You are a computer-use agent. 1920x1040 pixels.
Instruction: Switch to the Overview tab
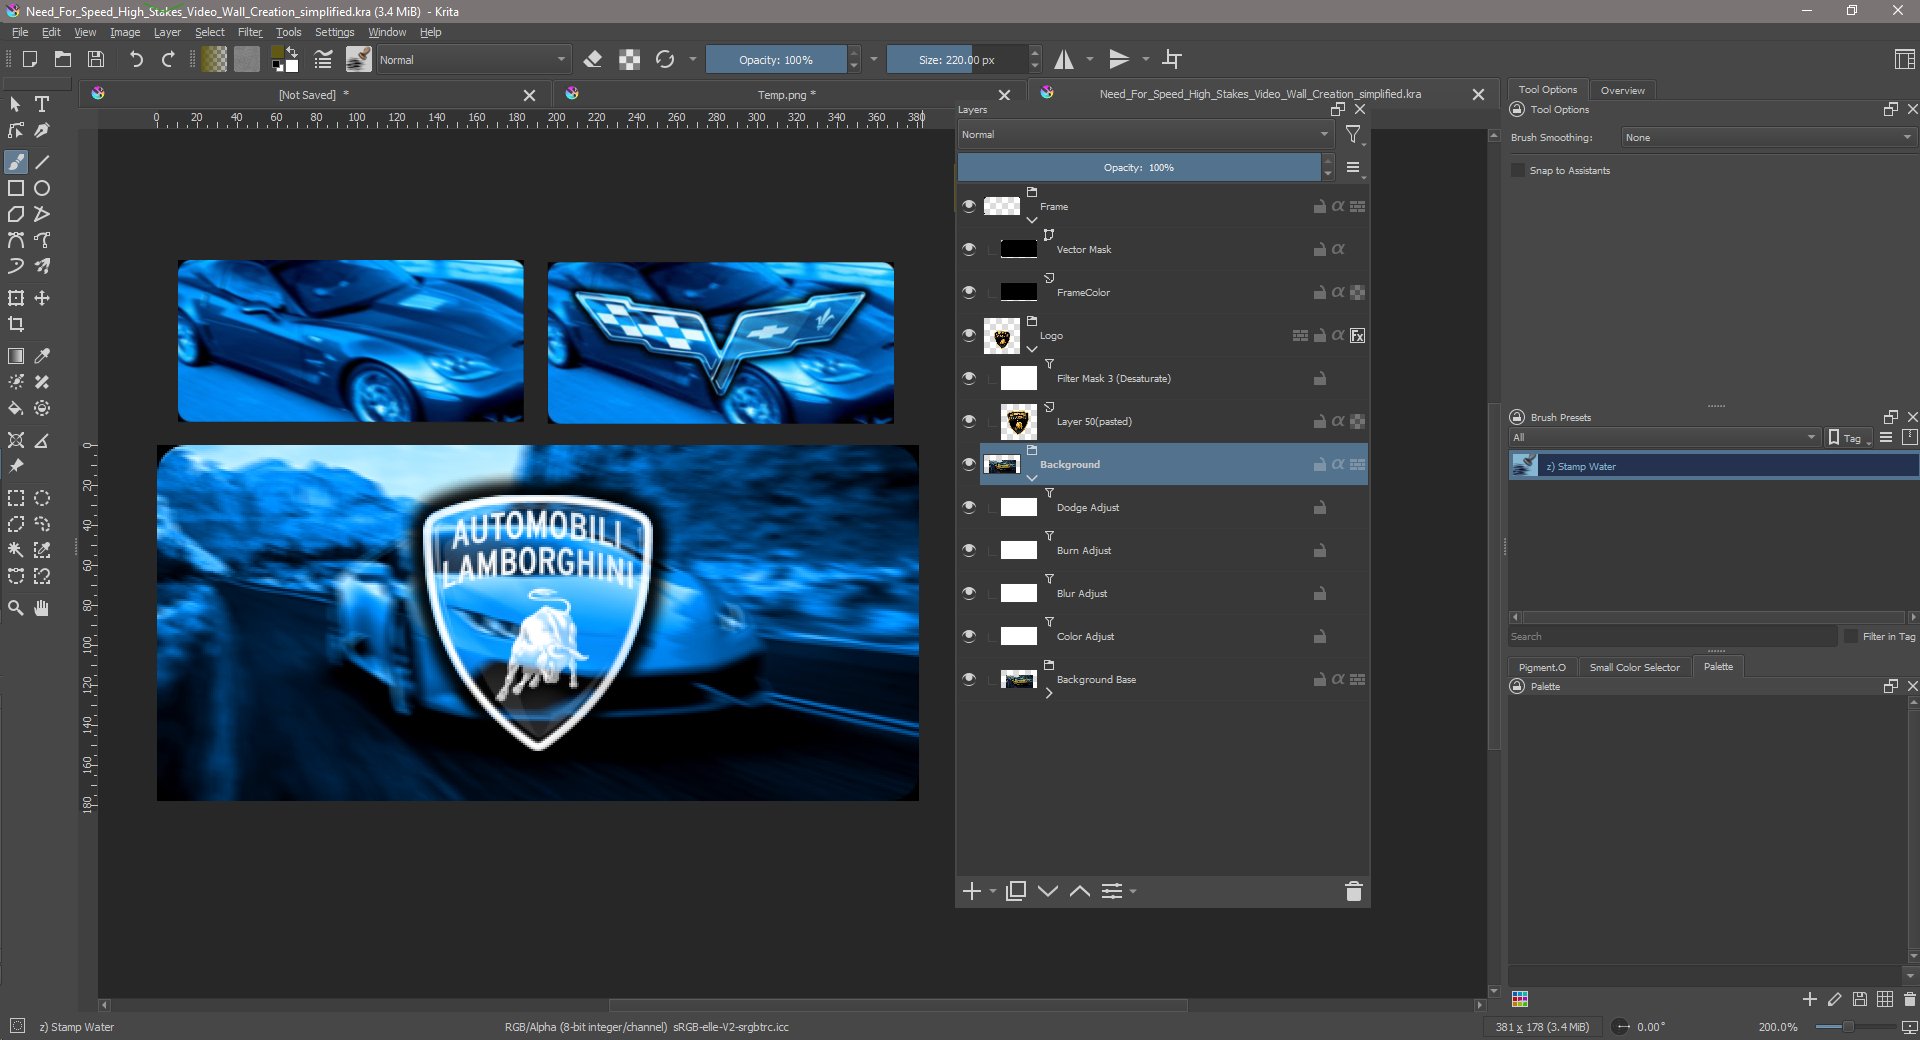(x=1622, y=90)
